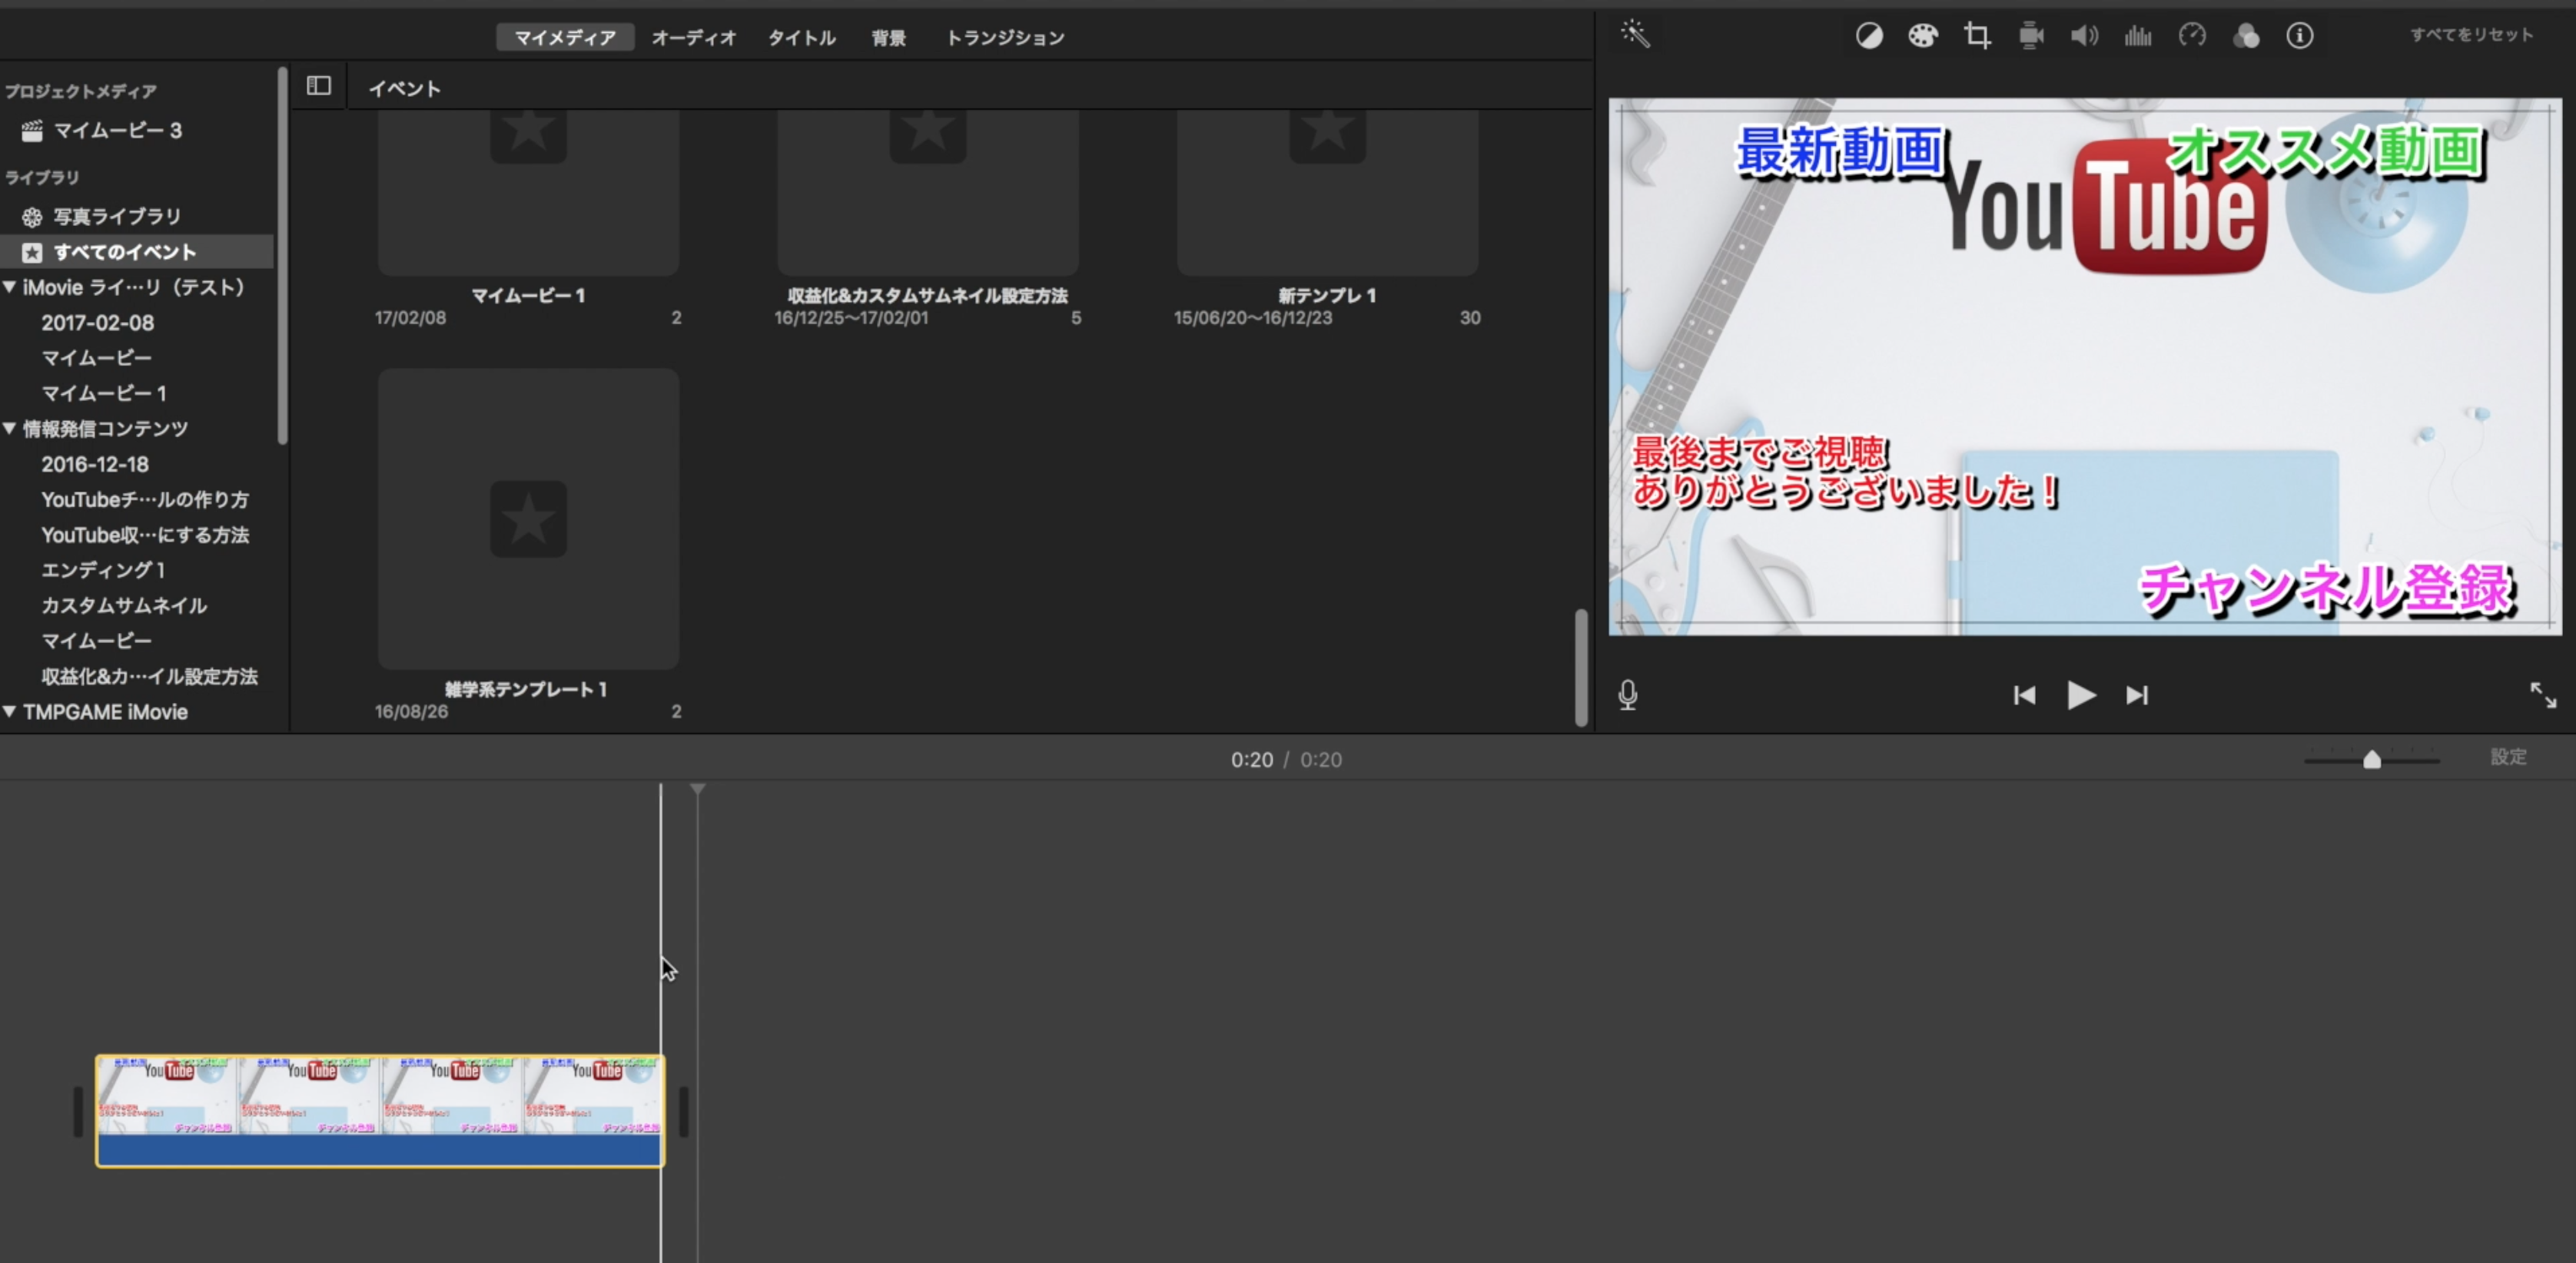
Task: Switch to the トランジション tab
Action: click(1005, 37)
